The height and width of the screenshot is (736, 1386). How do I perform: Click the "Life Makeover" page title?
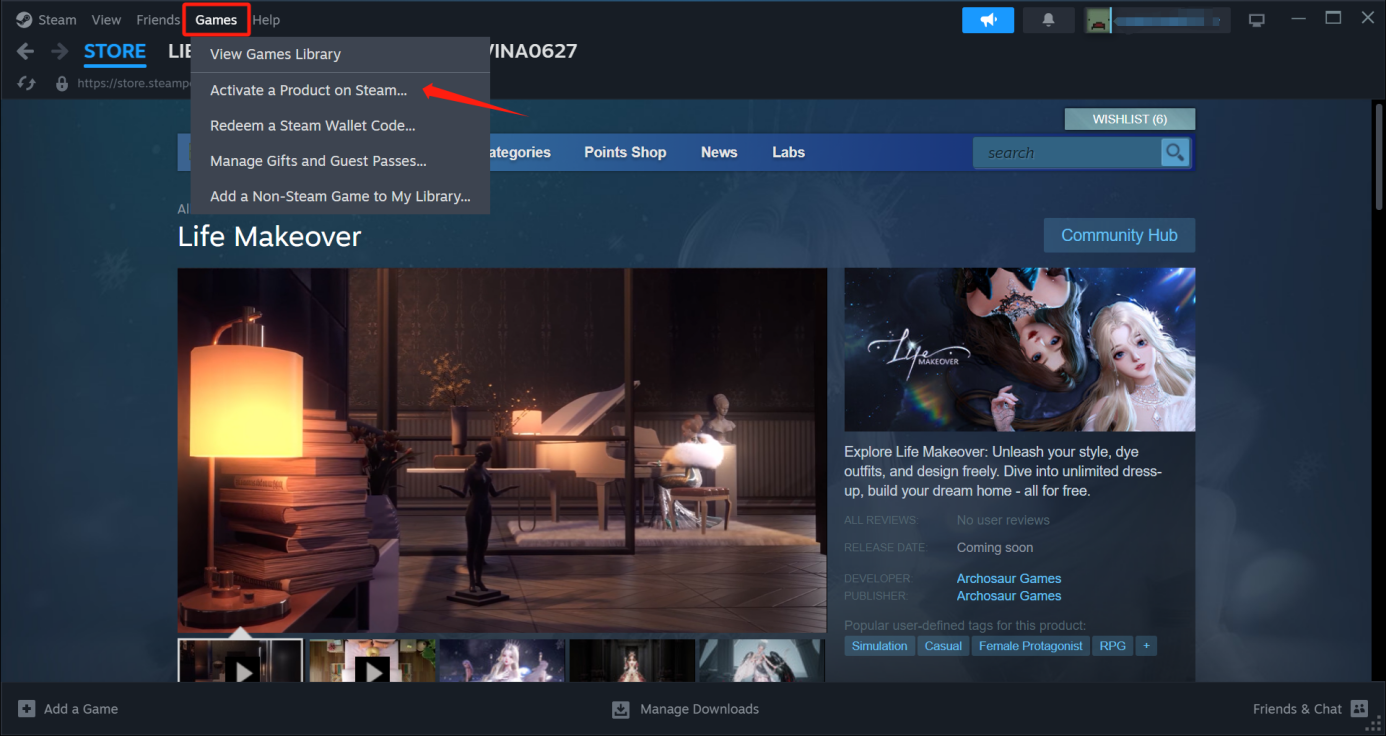coord(270,237)
